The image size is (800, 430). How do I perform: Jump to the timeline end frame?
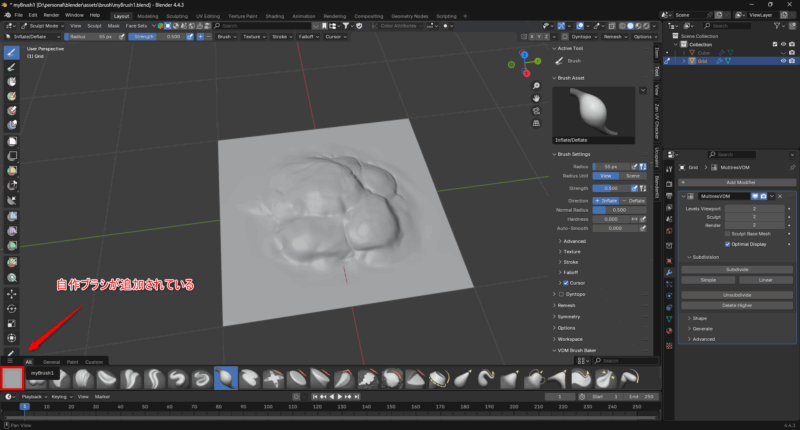pos(357,396)
